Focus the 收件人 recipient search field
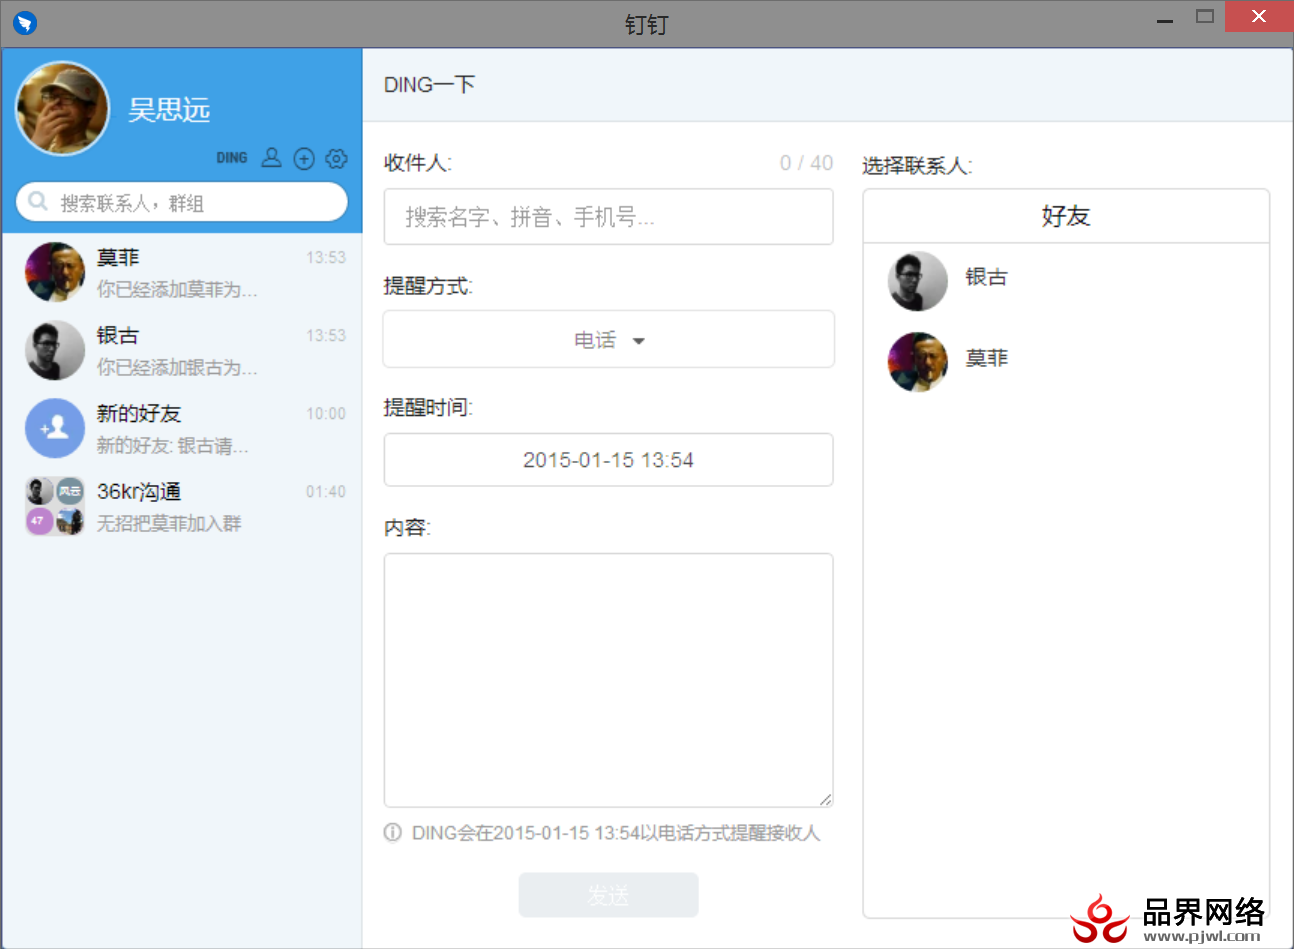 [x=608, y=216]
